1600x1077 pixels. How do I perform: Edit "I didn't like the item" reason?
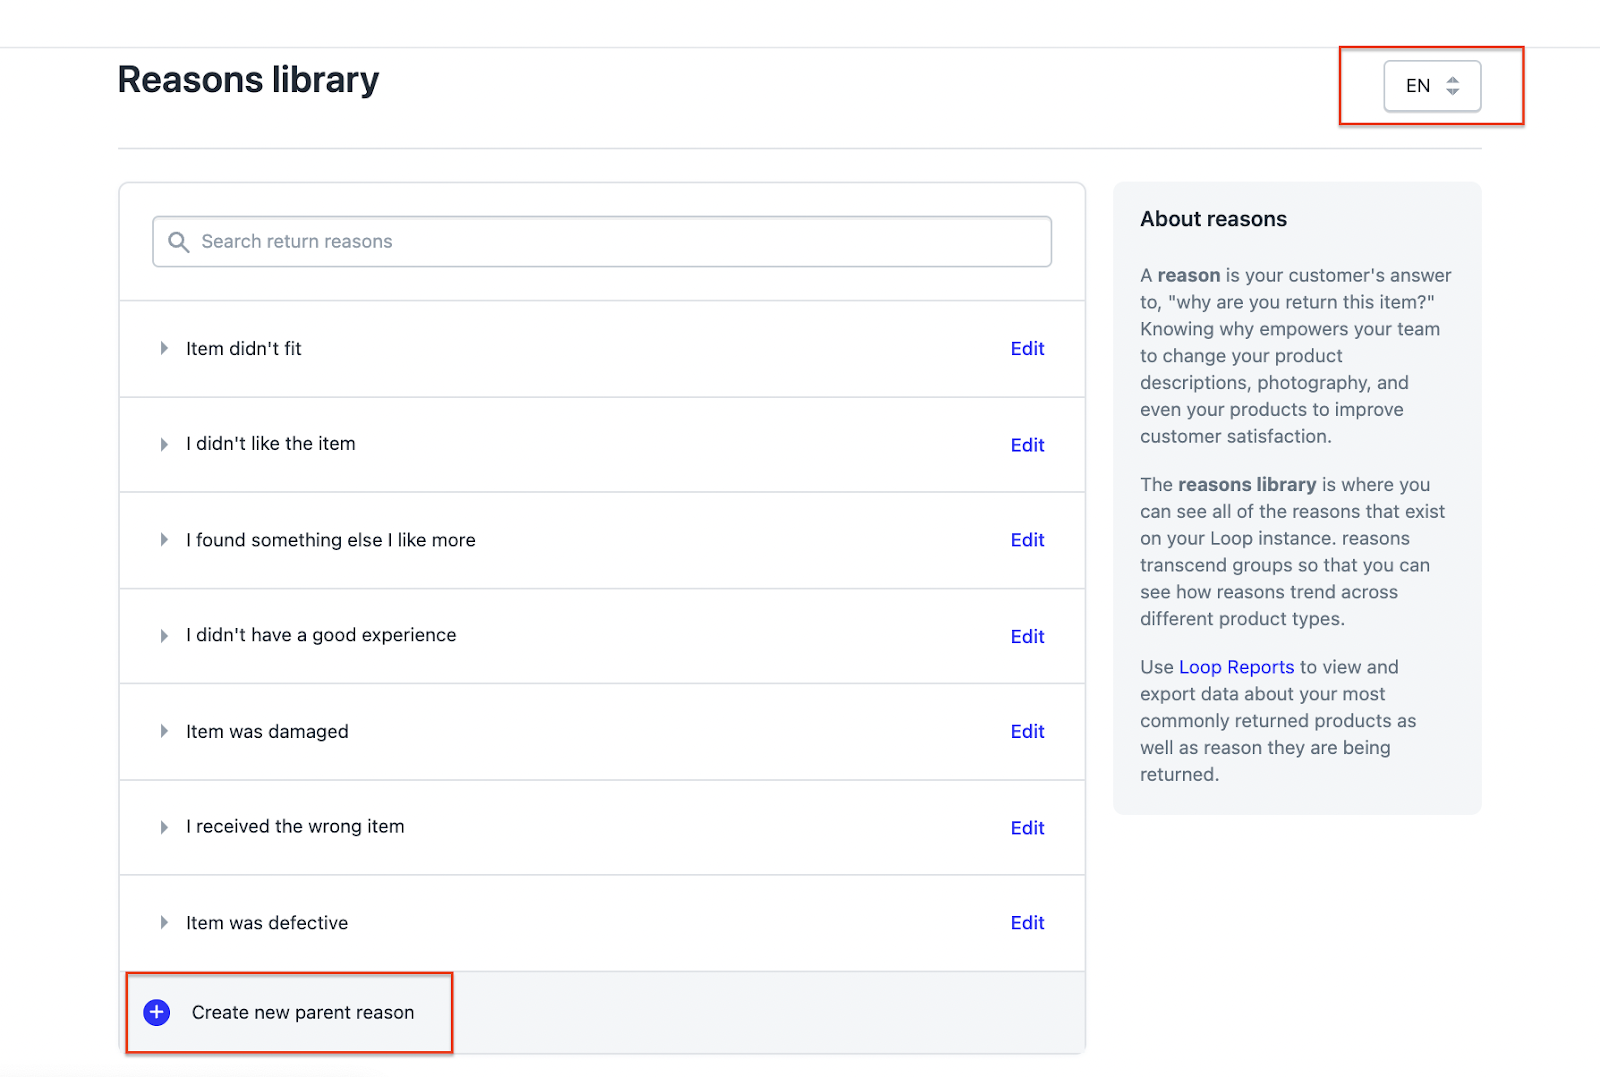pyautogui.click(x=1027, y=445)
